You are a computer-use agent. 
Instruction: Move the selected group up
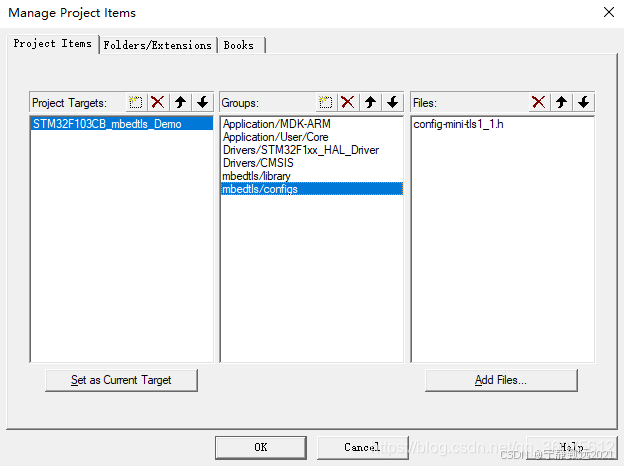coord(370,102)
